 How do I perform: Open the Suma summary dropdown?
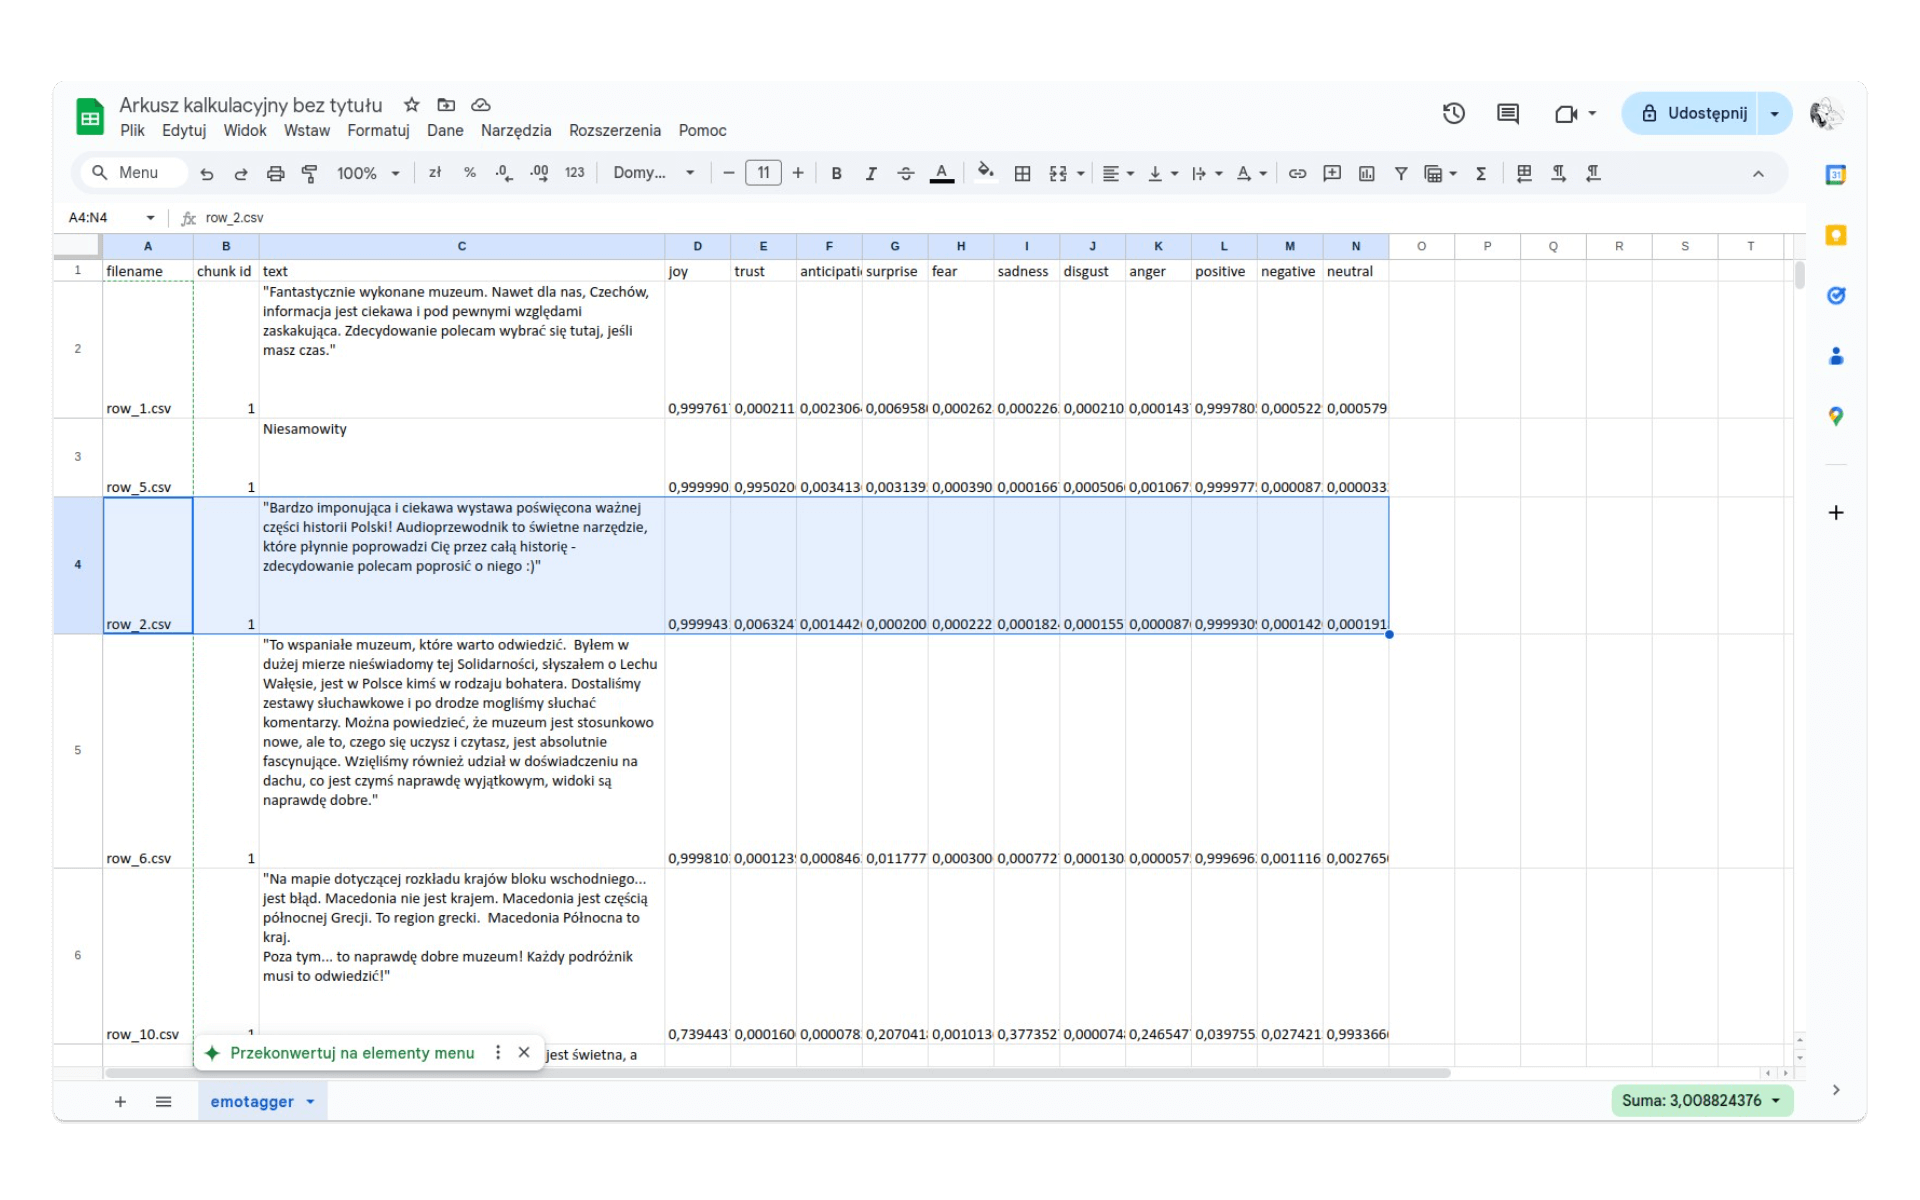(x=1702, y=1101)
